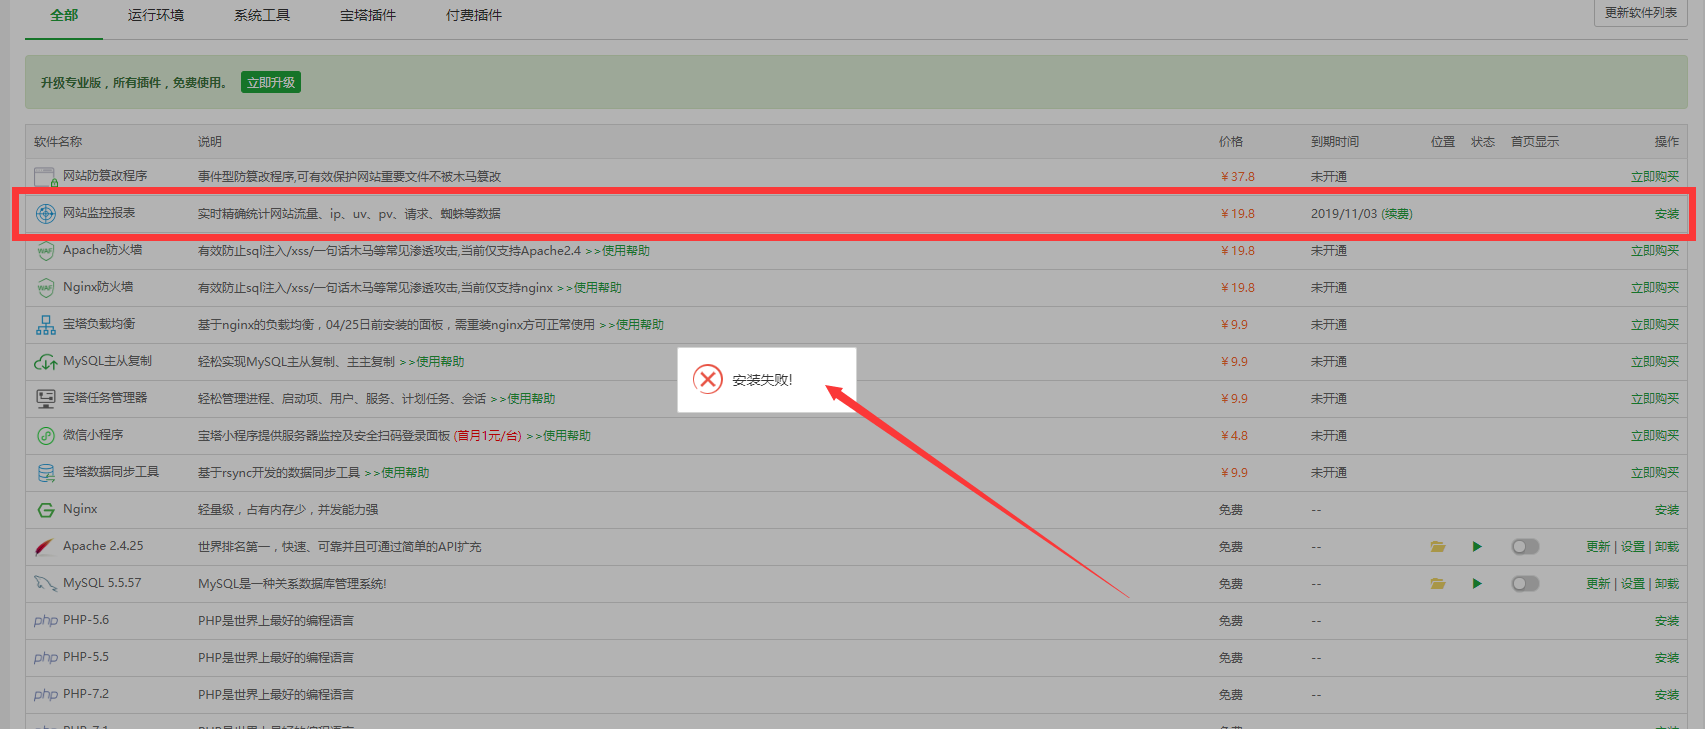Screen dimensions: 1705x729
Task: Click 立即购买 for 宝塔任务管理器
Action: (x=1655, y=399)
